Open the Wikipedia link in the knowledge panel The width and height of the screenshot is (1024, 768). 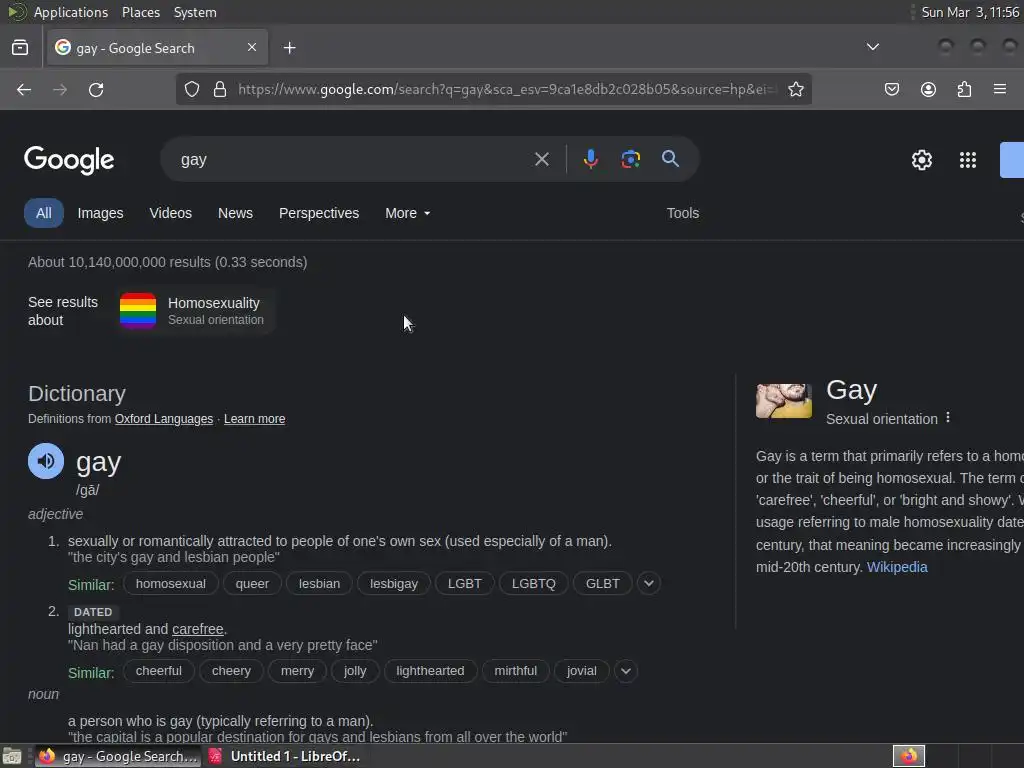pyautogui.click(x=897, y=567)
